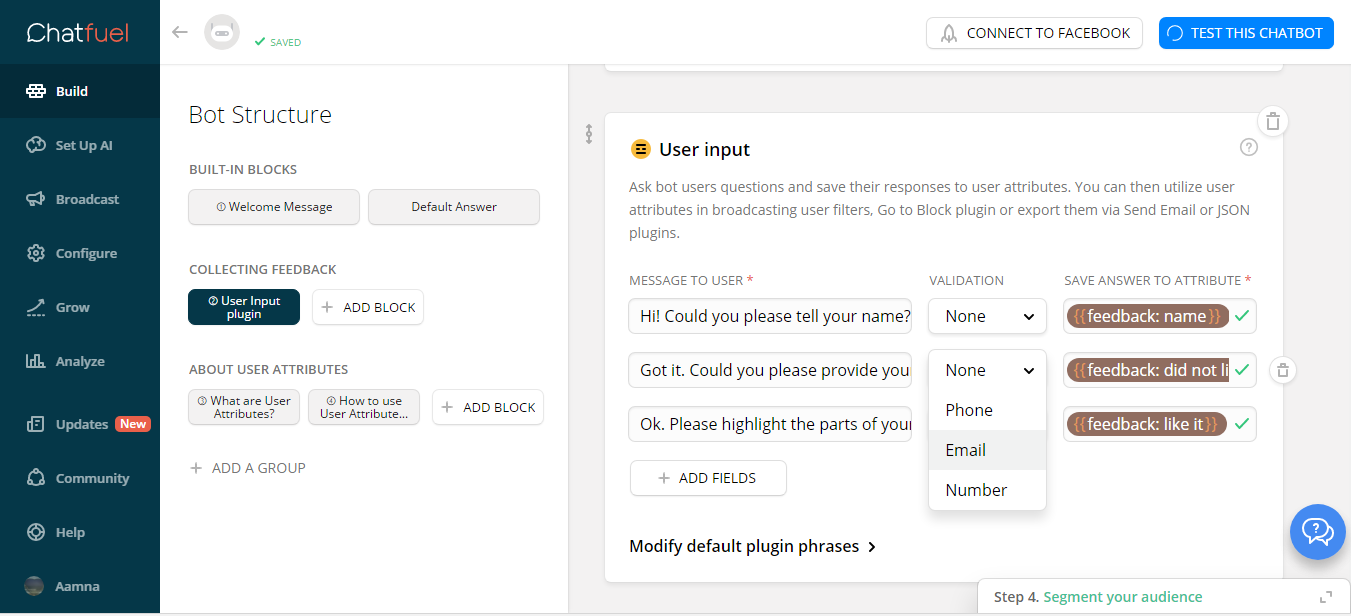The image size is (1351, 616).
Task: Open the first Validation dropdown
Action: 987,316
